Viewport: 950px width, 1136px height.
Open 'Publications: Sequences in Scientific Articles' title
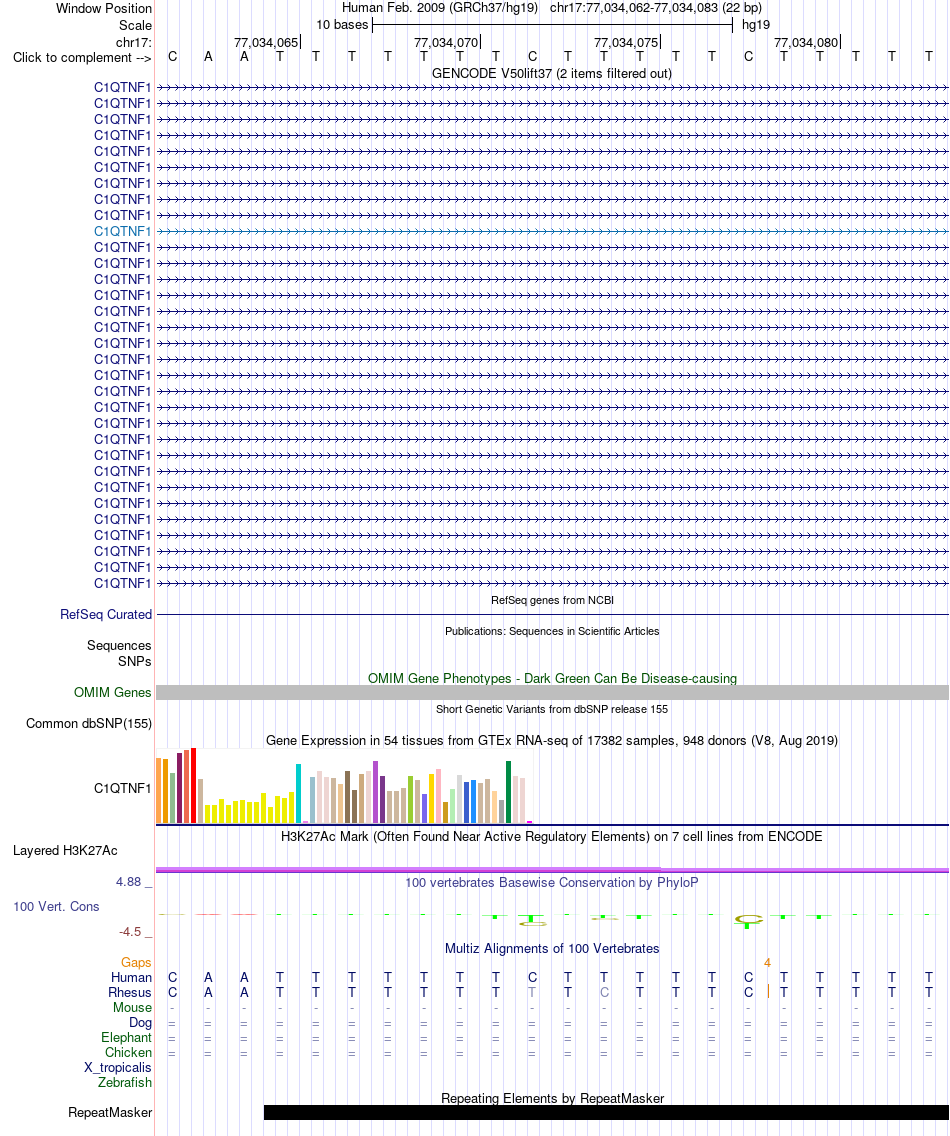tap(552, 631)
